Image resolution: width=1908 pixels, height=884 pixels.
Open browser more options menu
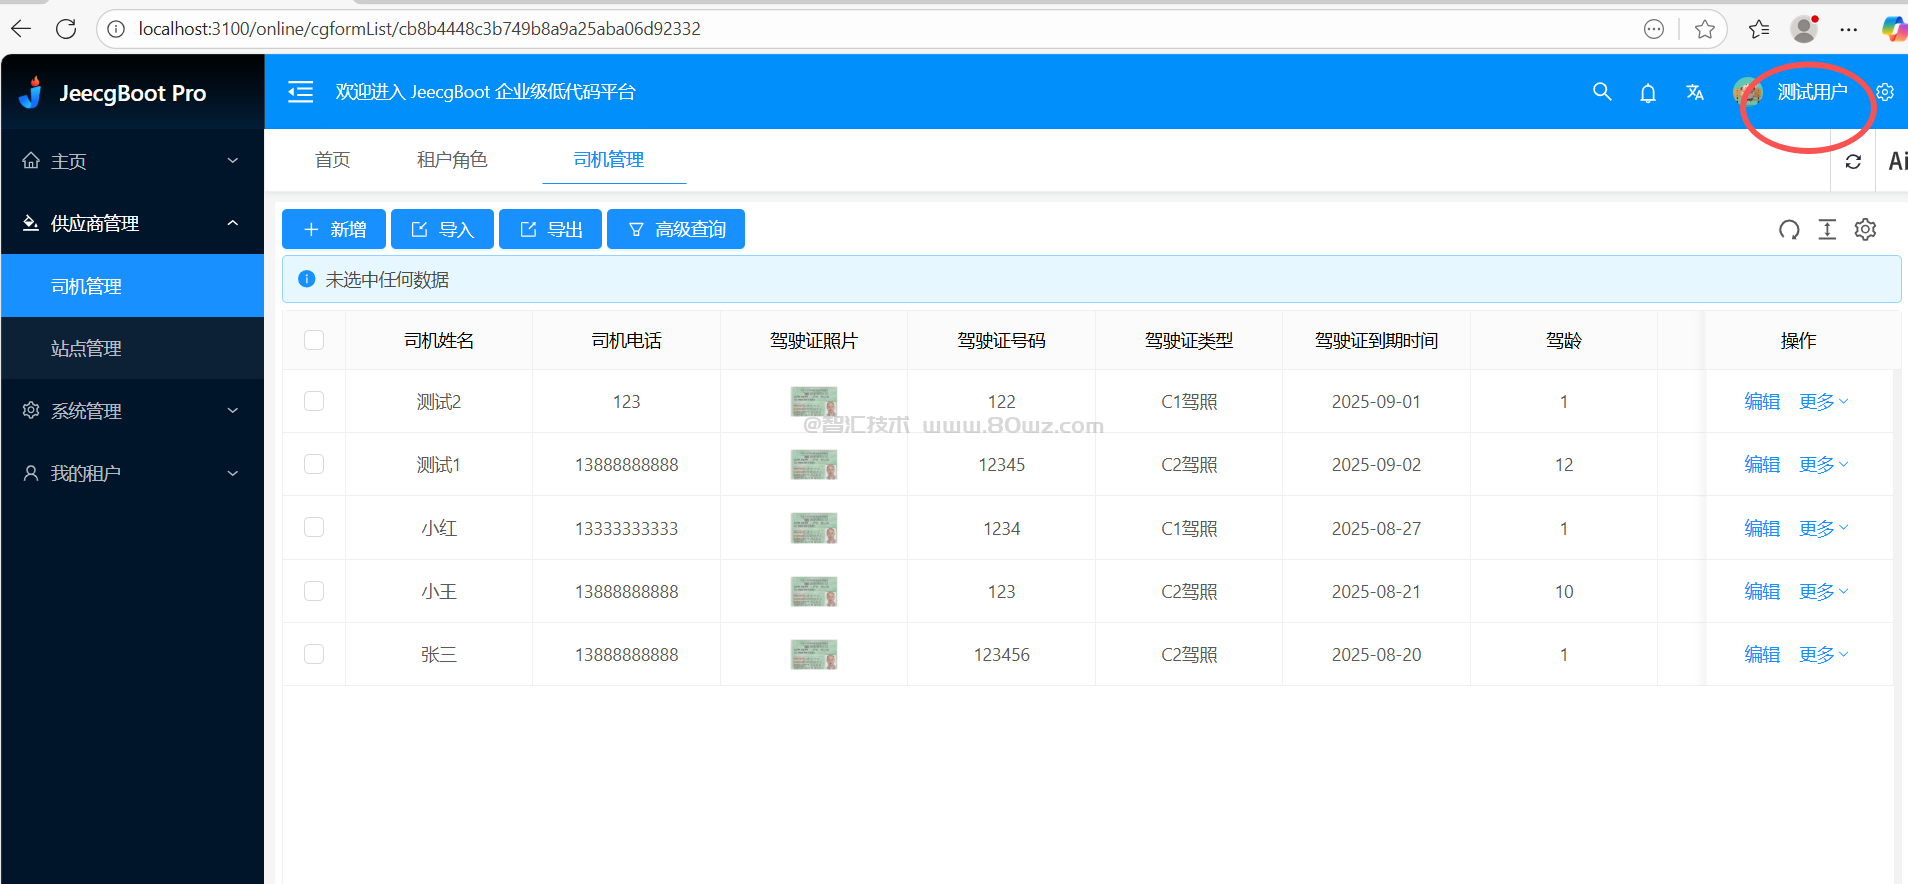click(x=1849, y=29)
